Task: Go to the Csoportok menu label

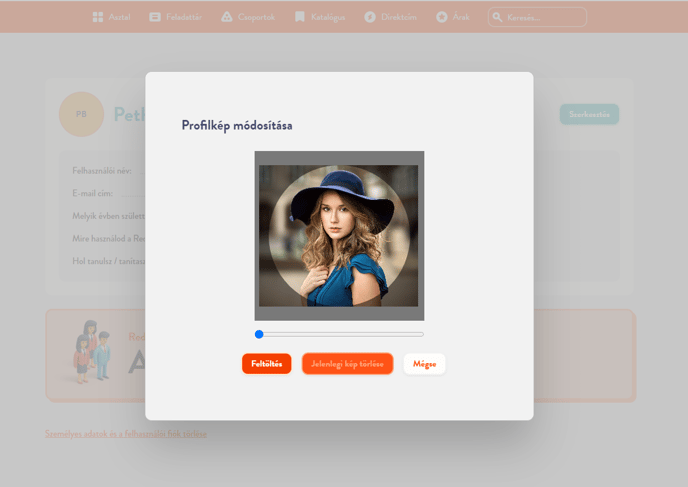Action: [256, 17]
